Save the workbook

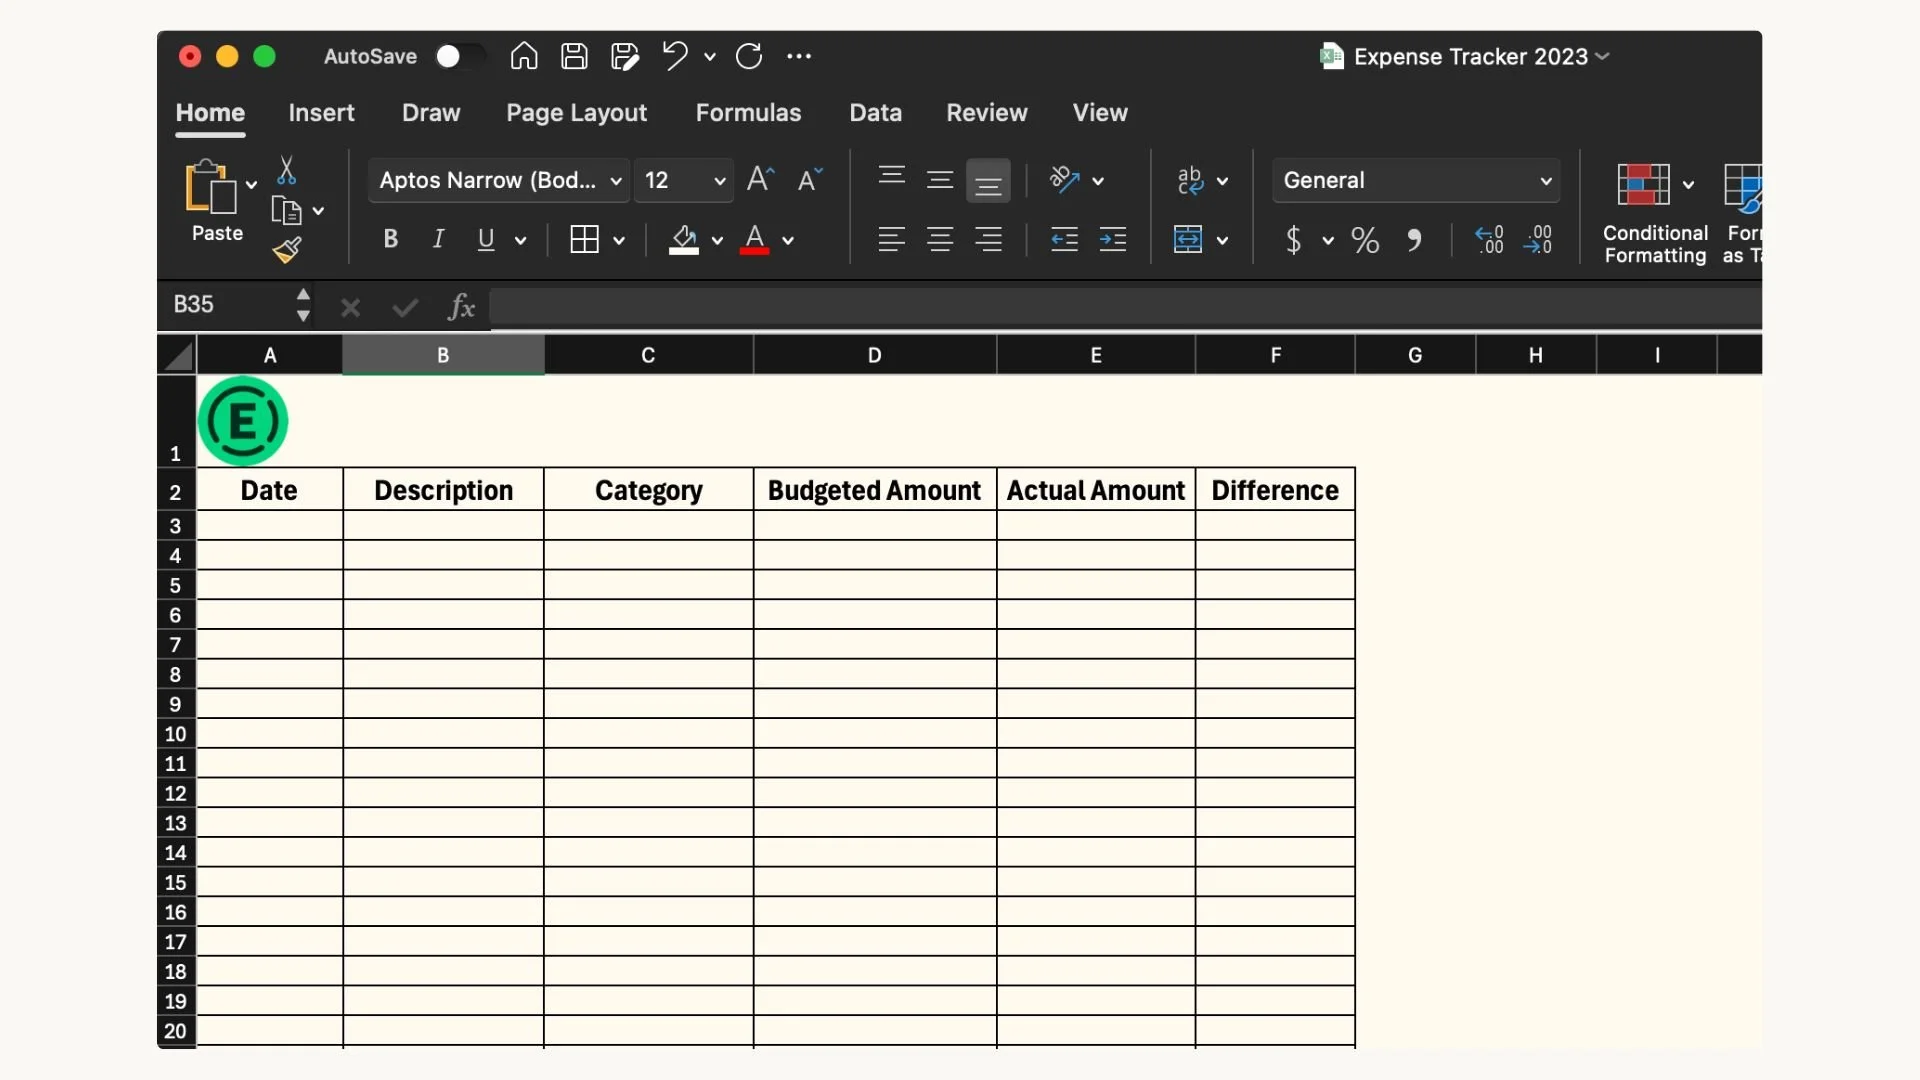574,56
